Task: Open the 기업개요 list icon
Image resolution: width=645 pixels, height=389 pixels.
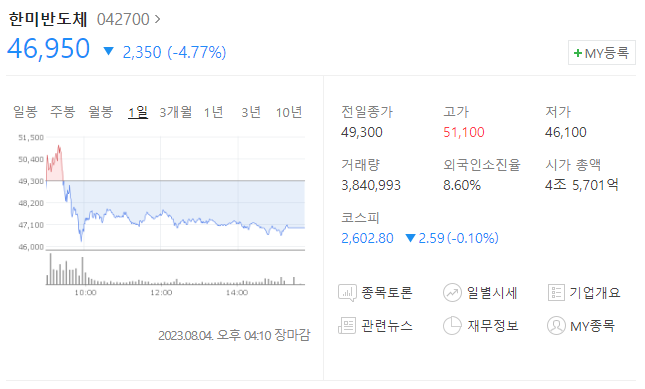Action: [556, 293]
